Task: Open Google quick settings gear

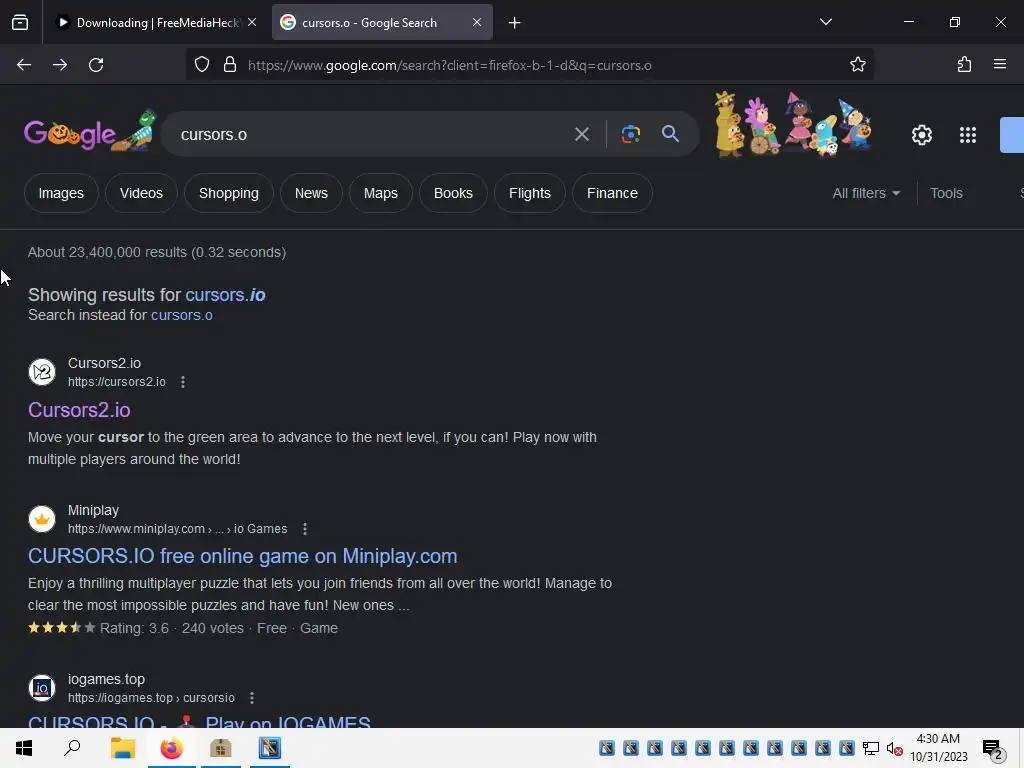Action: click(x=921, y=135)
